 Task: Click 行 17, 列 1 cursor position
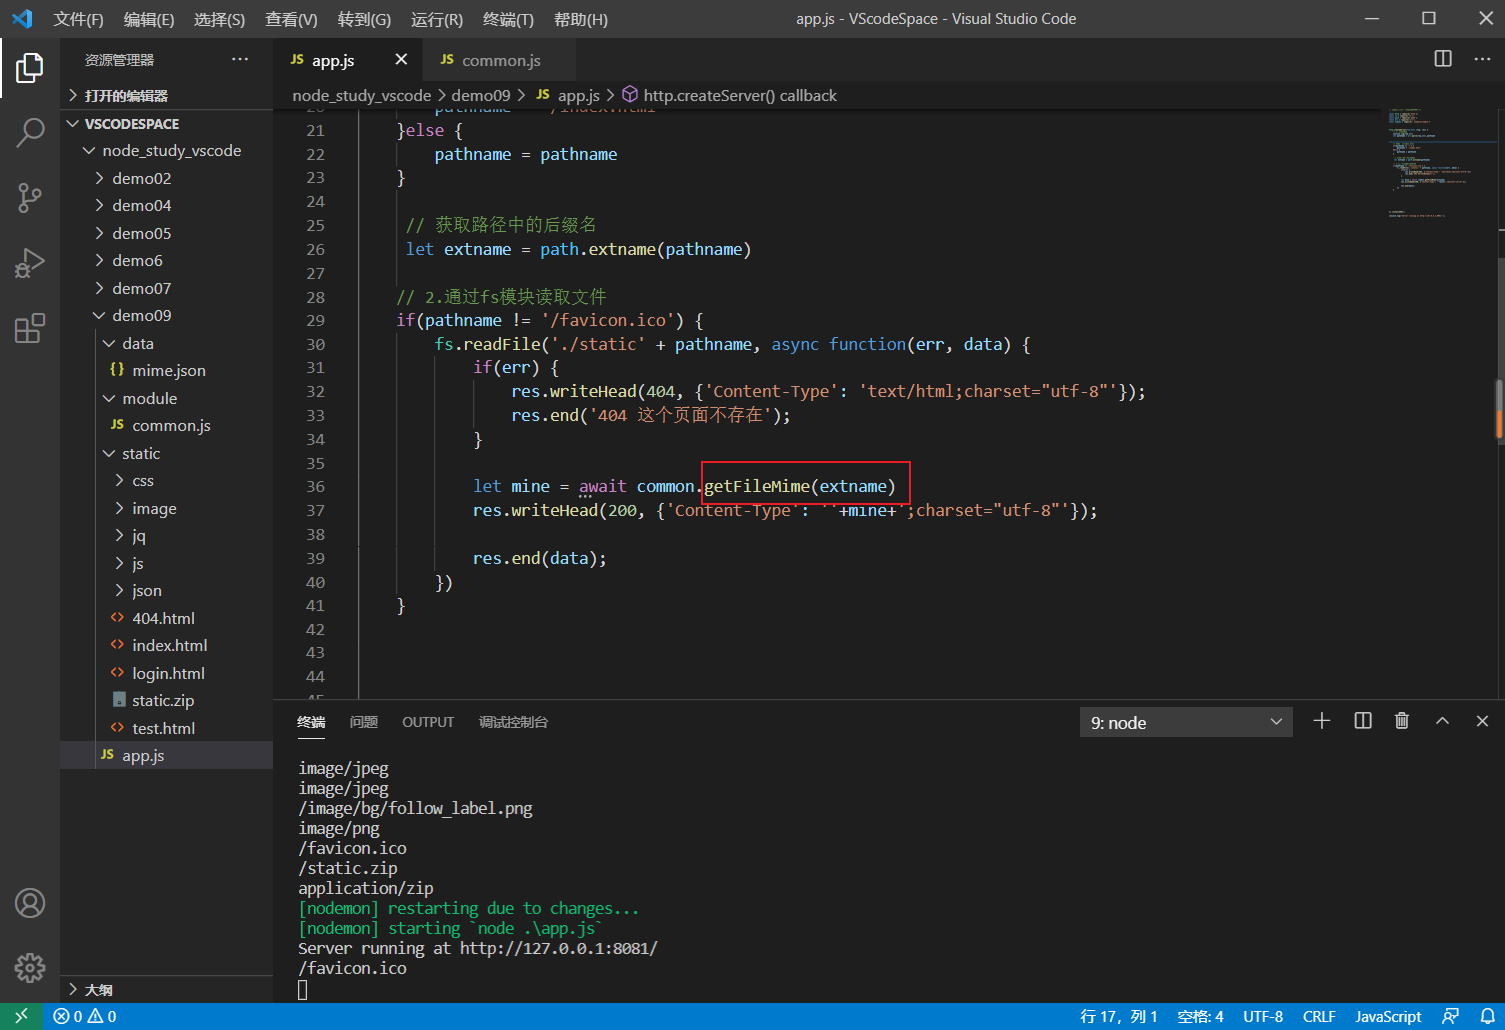point(1119,1016)
